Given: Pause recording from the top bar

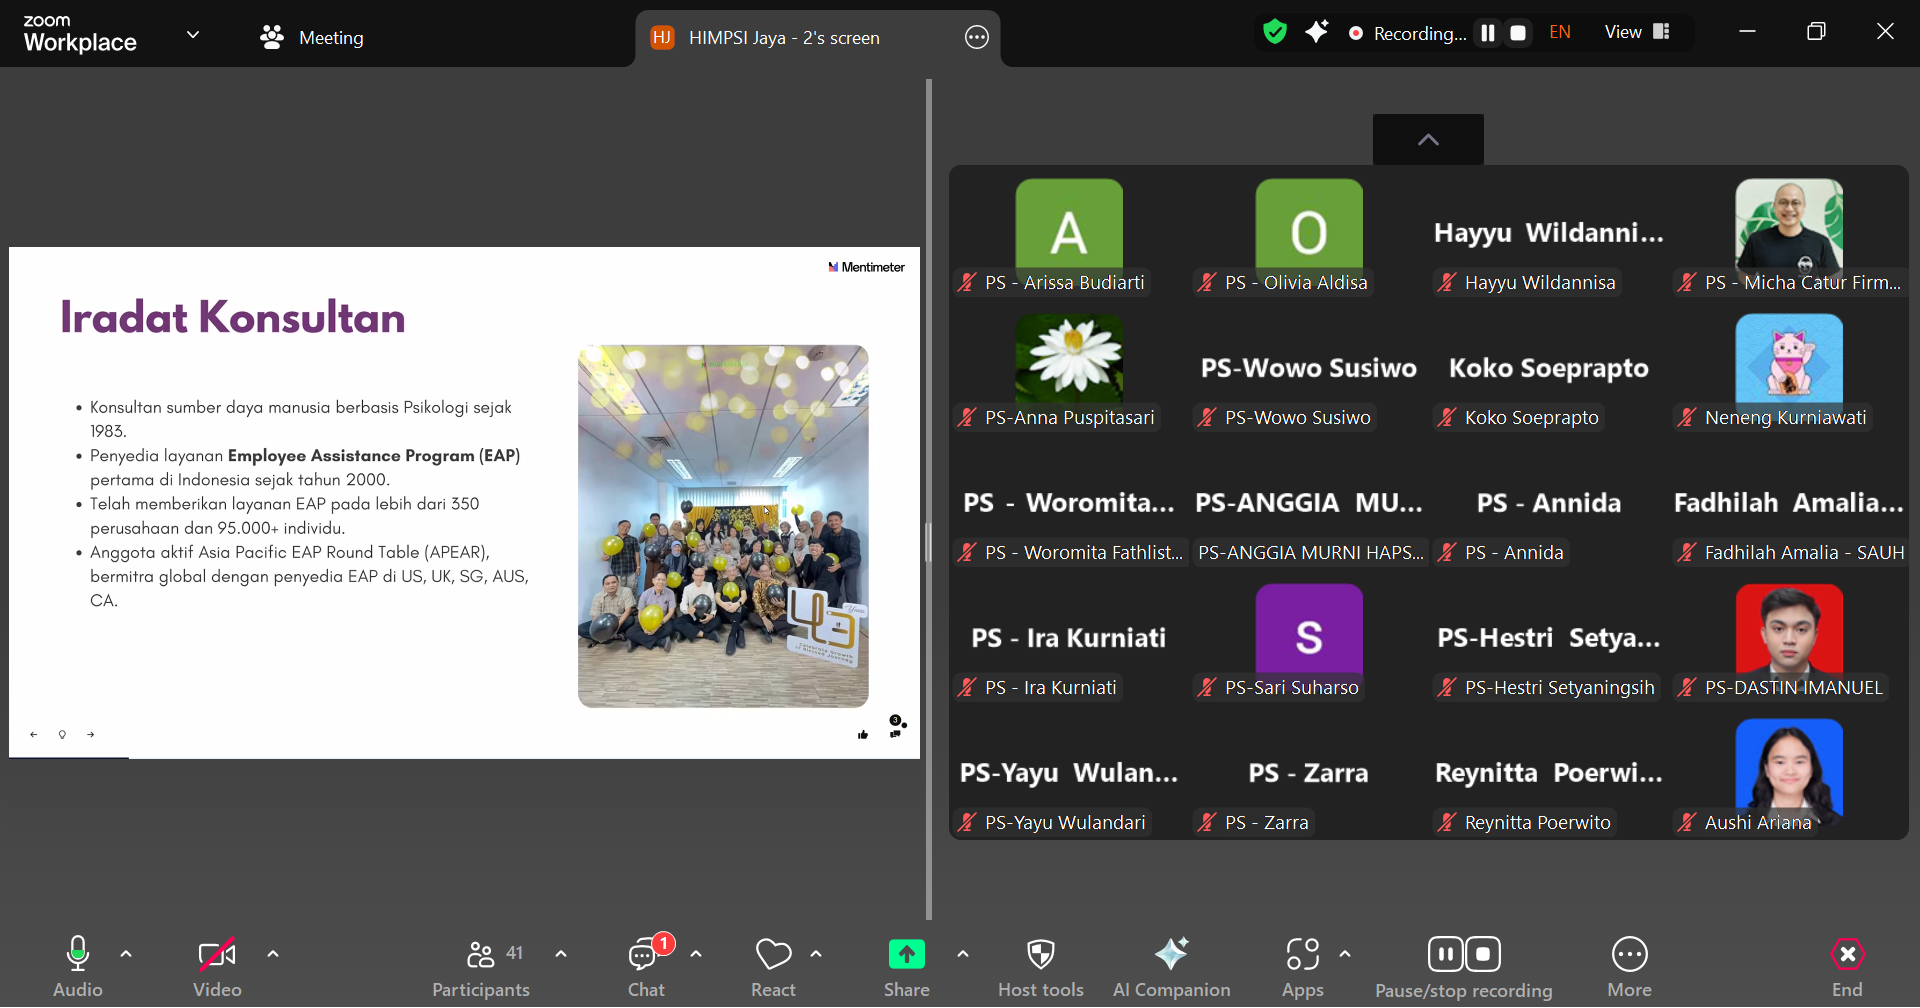Looking at the screenshot, I should point(1488,33).
